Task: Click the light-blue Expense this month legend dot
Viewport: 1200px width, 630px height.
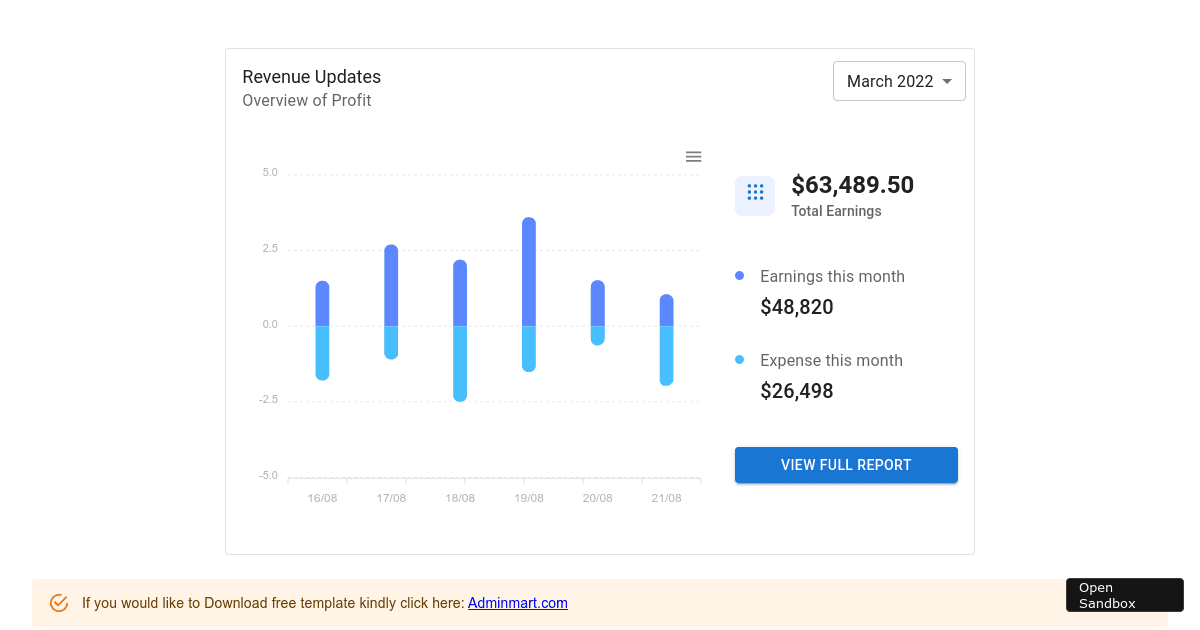Action: point(740,359)
